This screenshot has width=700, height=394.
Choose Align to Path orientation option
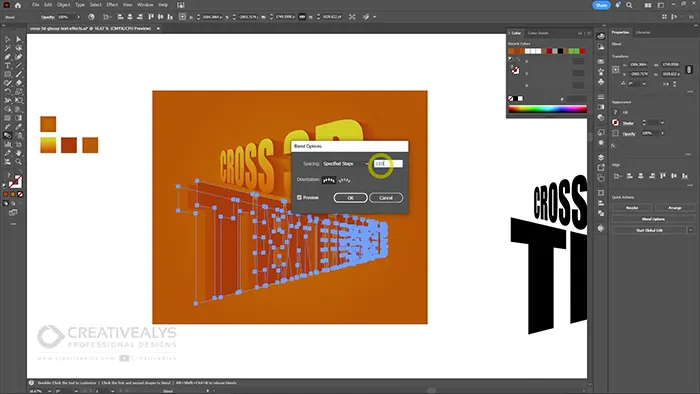click(345, 180)
